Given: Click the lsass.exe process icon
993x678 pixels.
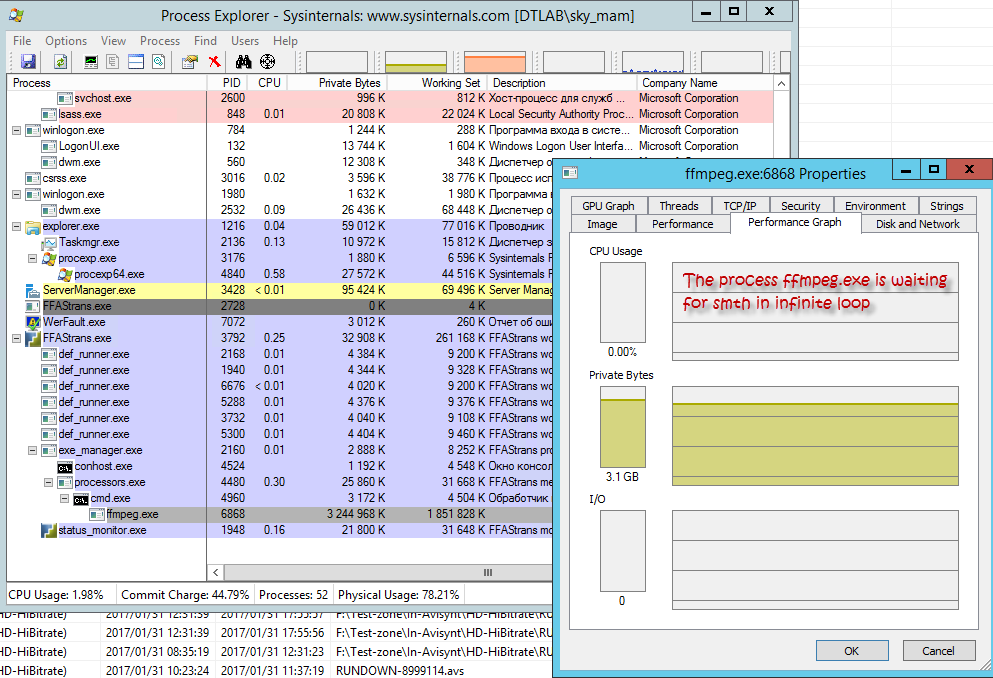Looking at the screenshot, I should (49, 115).
